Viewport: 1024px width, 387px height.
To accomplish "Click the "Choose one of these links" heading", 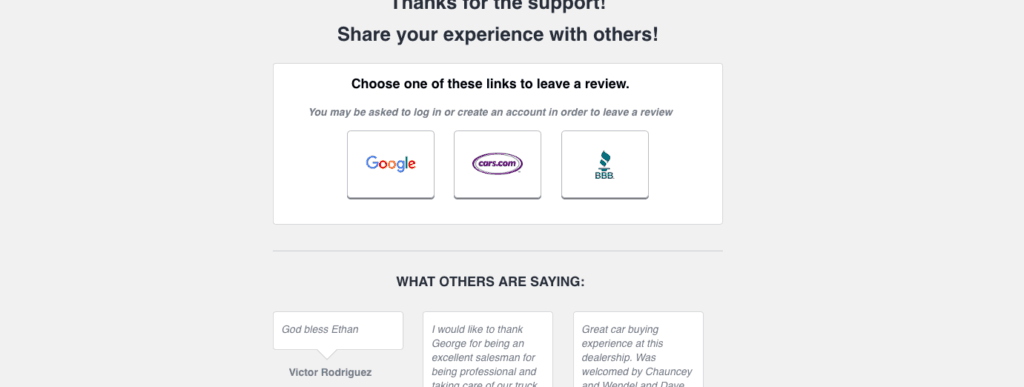I will pos(490,84).
